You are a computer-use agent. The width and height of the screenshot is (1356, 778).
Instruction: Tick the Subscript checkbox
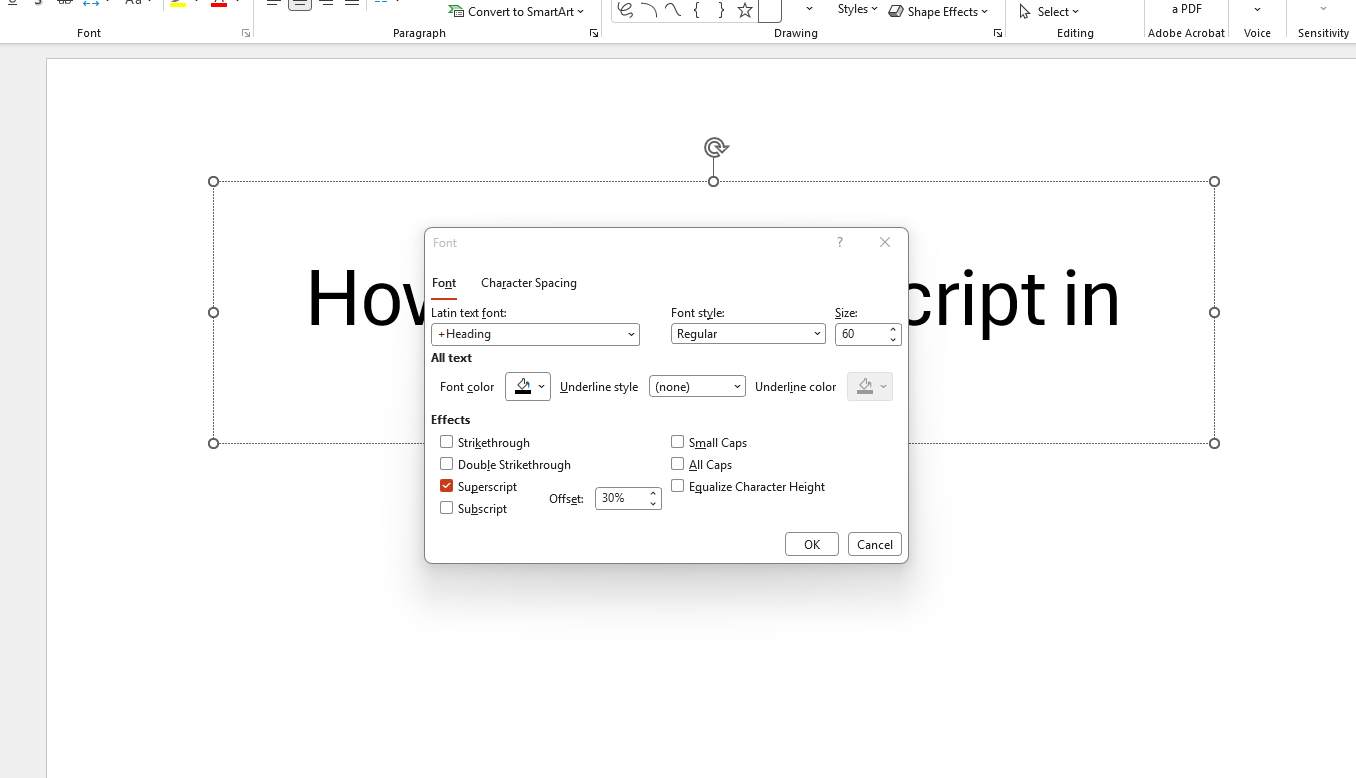(447, 508)
